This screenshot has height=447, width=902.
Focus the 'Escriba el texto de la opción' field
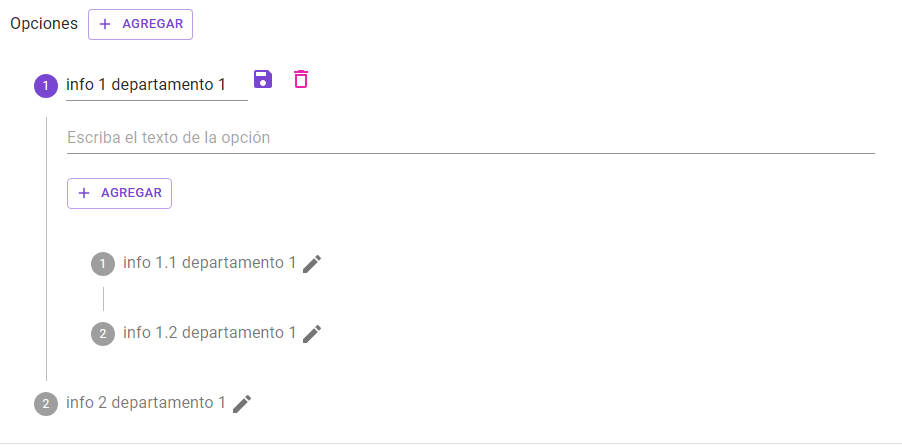(471, 138)
